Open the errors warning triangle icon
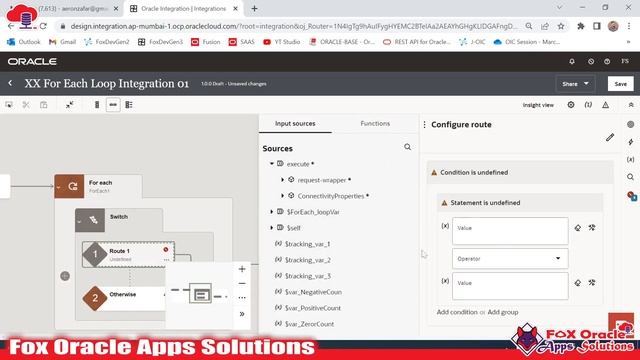 pyautogui.click(x=606, y=105)
